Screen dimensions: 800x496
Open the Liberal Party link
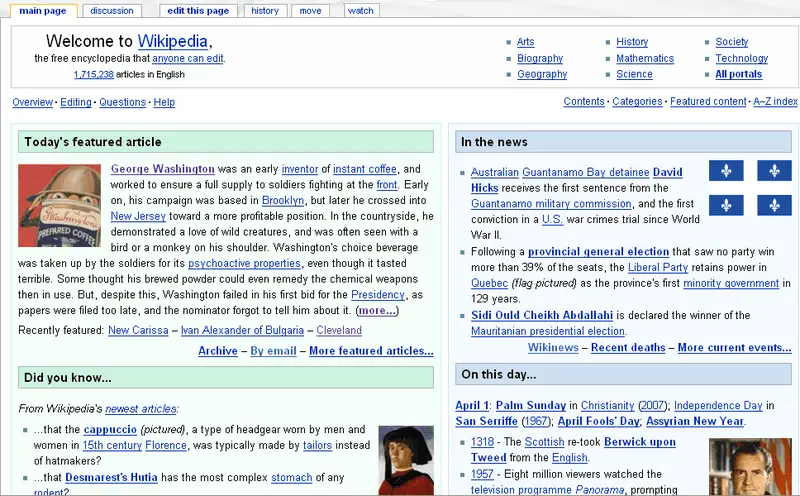tap(658, 267)
